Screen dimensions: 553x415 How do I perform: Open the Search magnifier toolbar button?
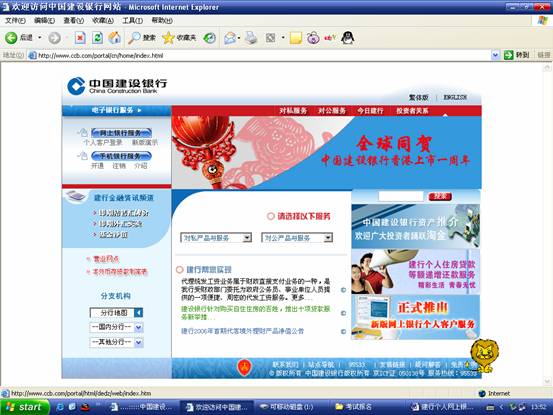click(x=142, y=38)
